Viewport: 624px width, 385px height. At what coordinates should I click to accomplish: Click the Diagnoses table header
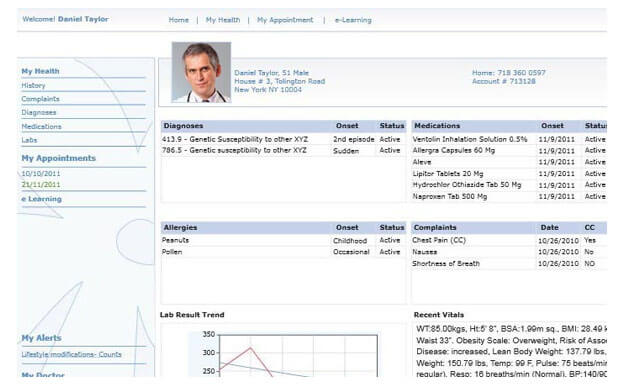tap(183, 126)
